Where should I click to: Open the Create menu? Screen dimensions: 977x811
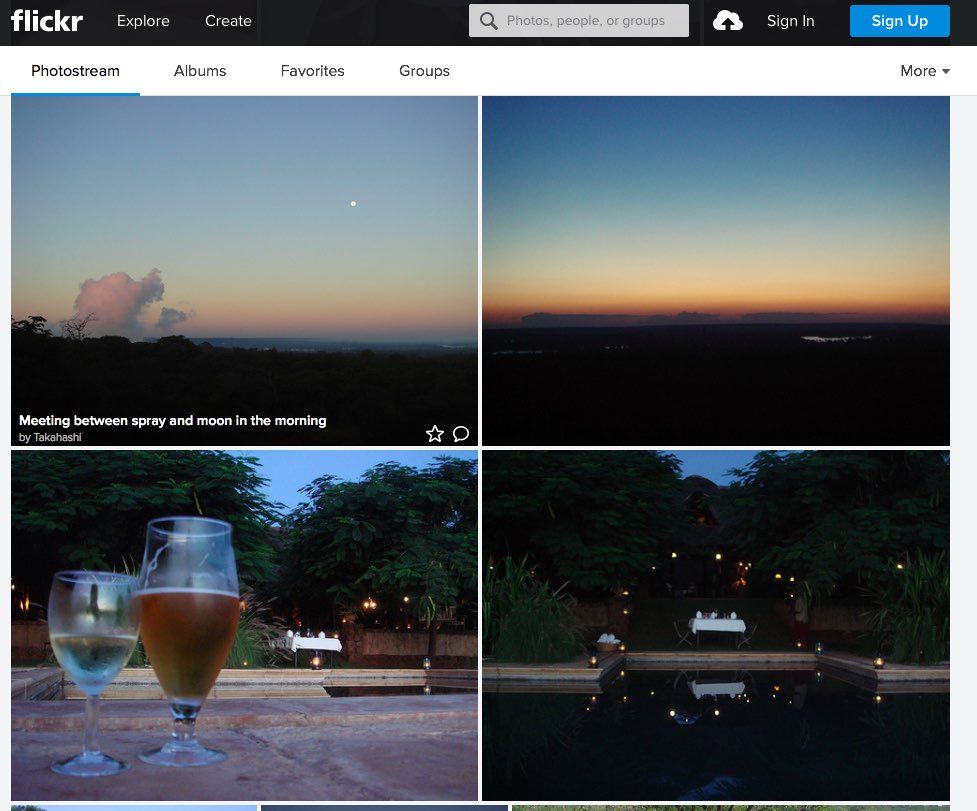point(228,21)
